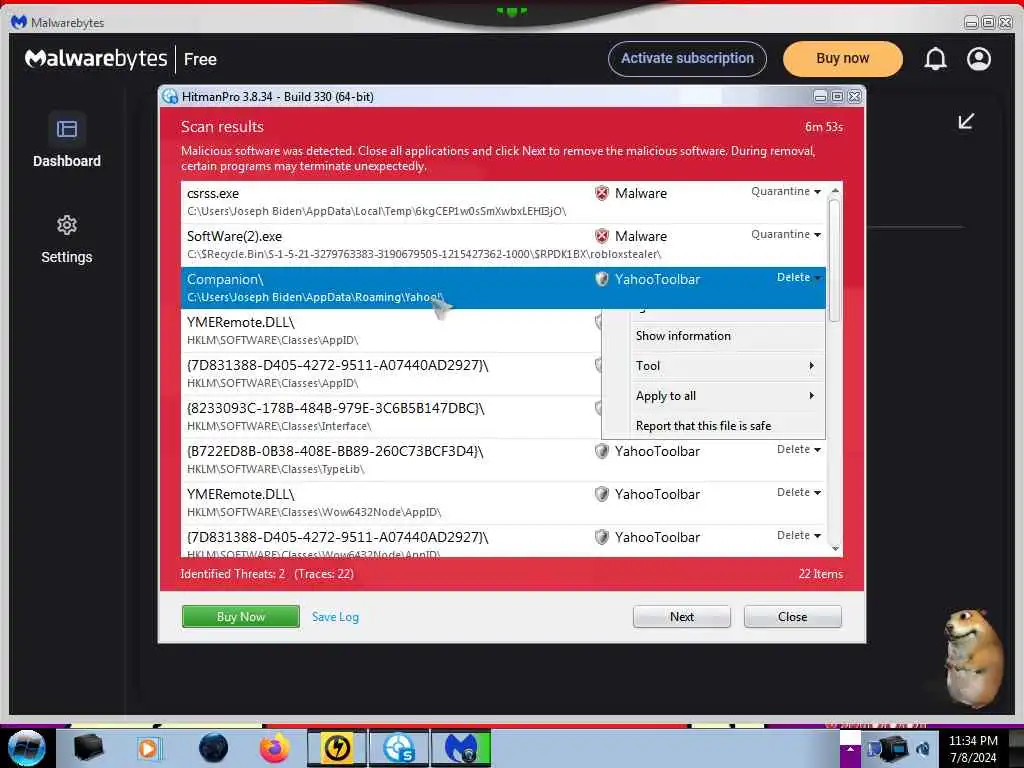Image resolution: width=1024 pixels, height=768 pixels.
Task: Select {B722ED8B-0B38-408E-BB89-260C73BCF3D4} TypeLib row
Action: [x=503, y=460]
